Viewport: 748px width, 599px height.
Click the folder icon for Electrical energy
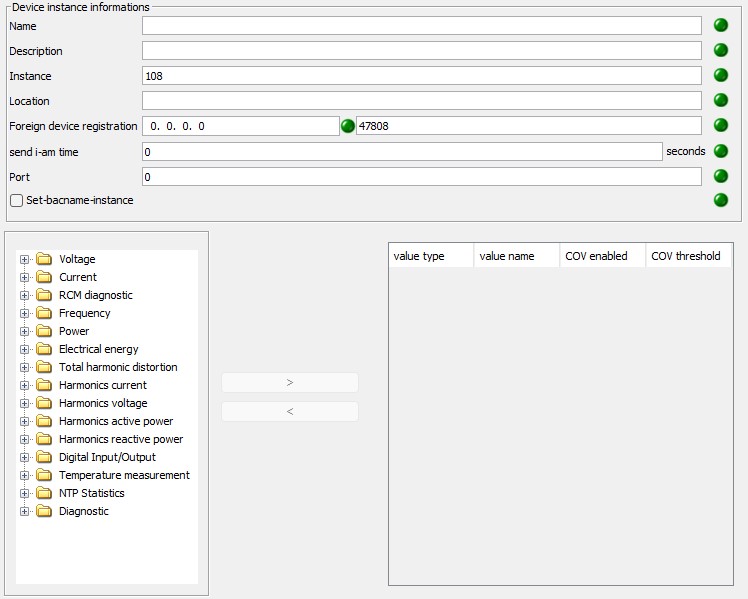tap(43, 349)
